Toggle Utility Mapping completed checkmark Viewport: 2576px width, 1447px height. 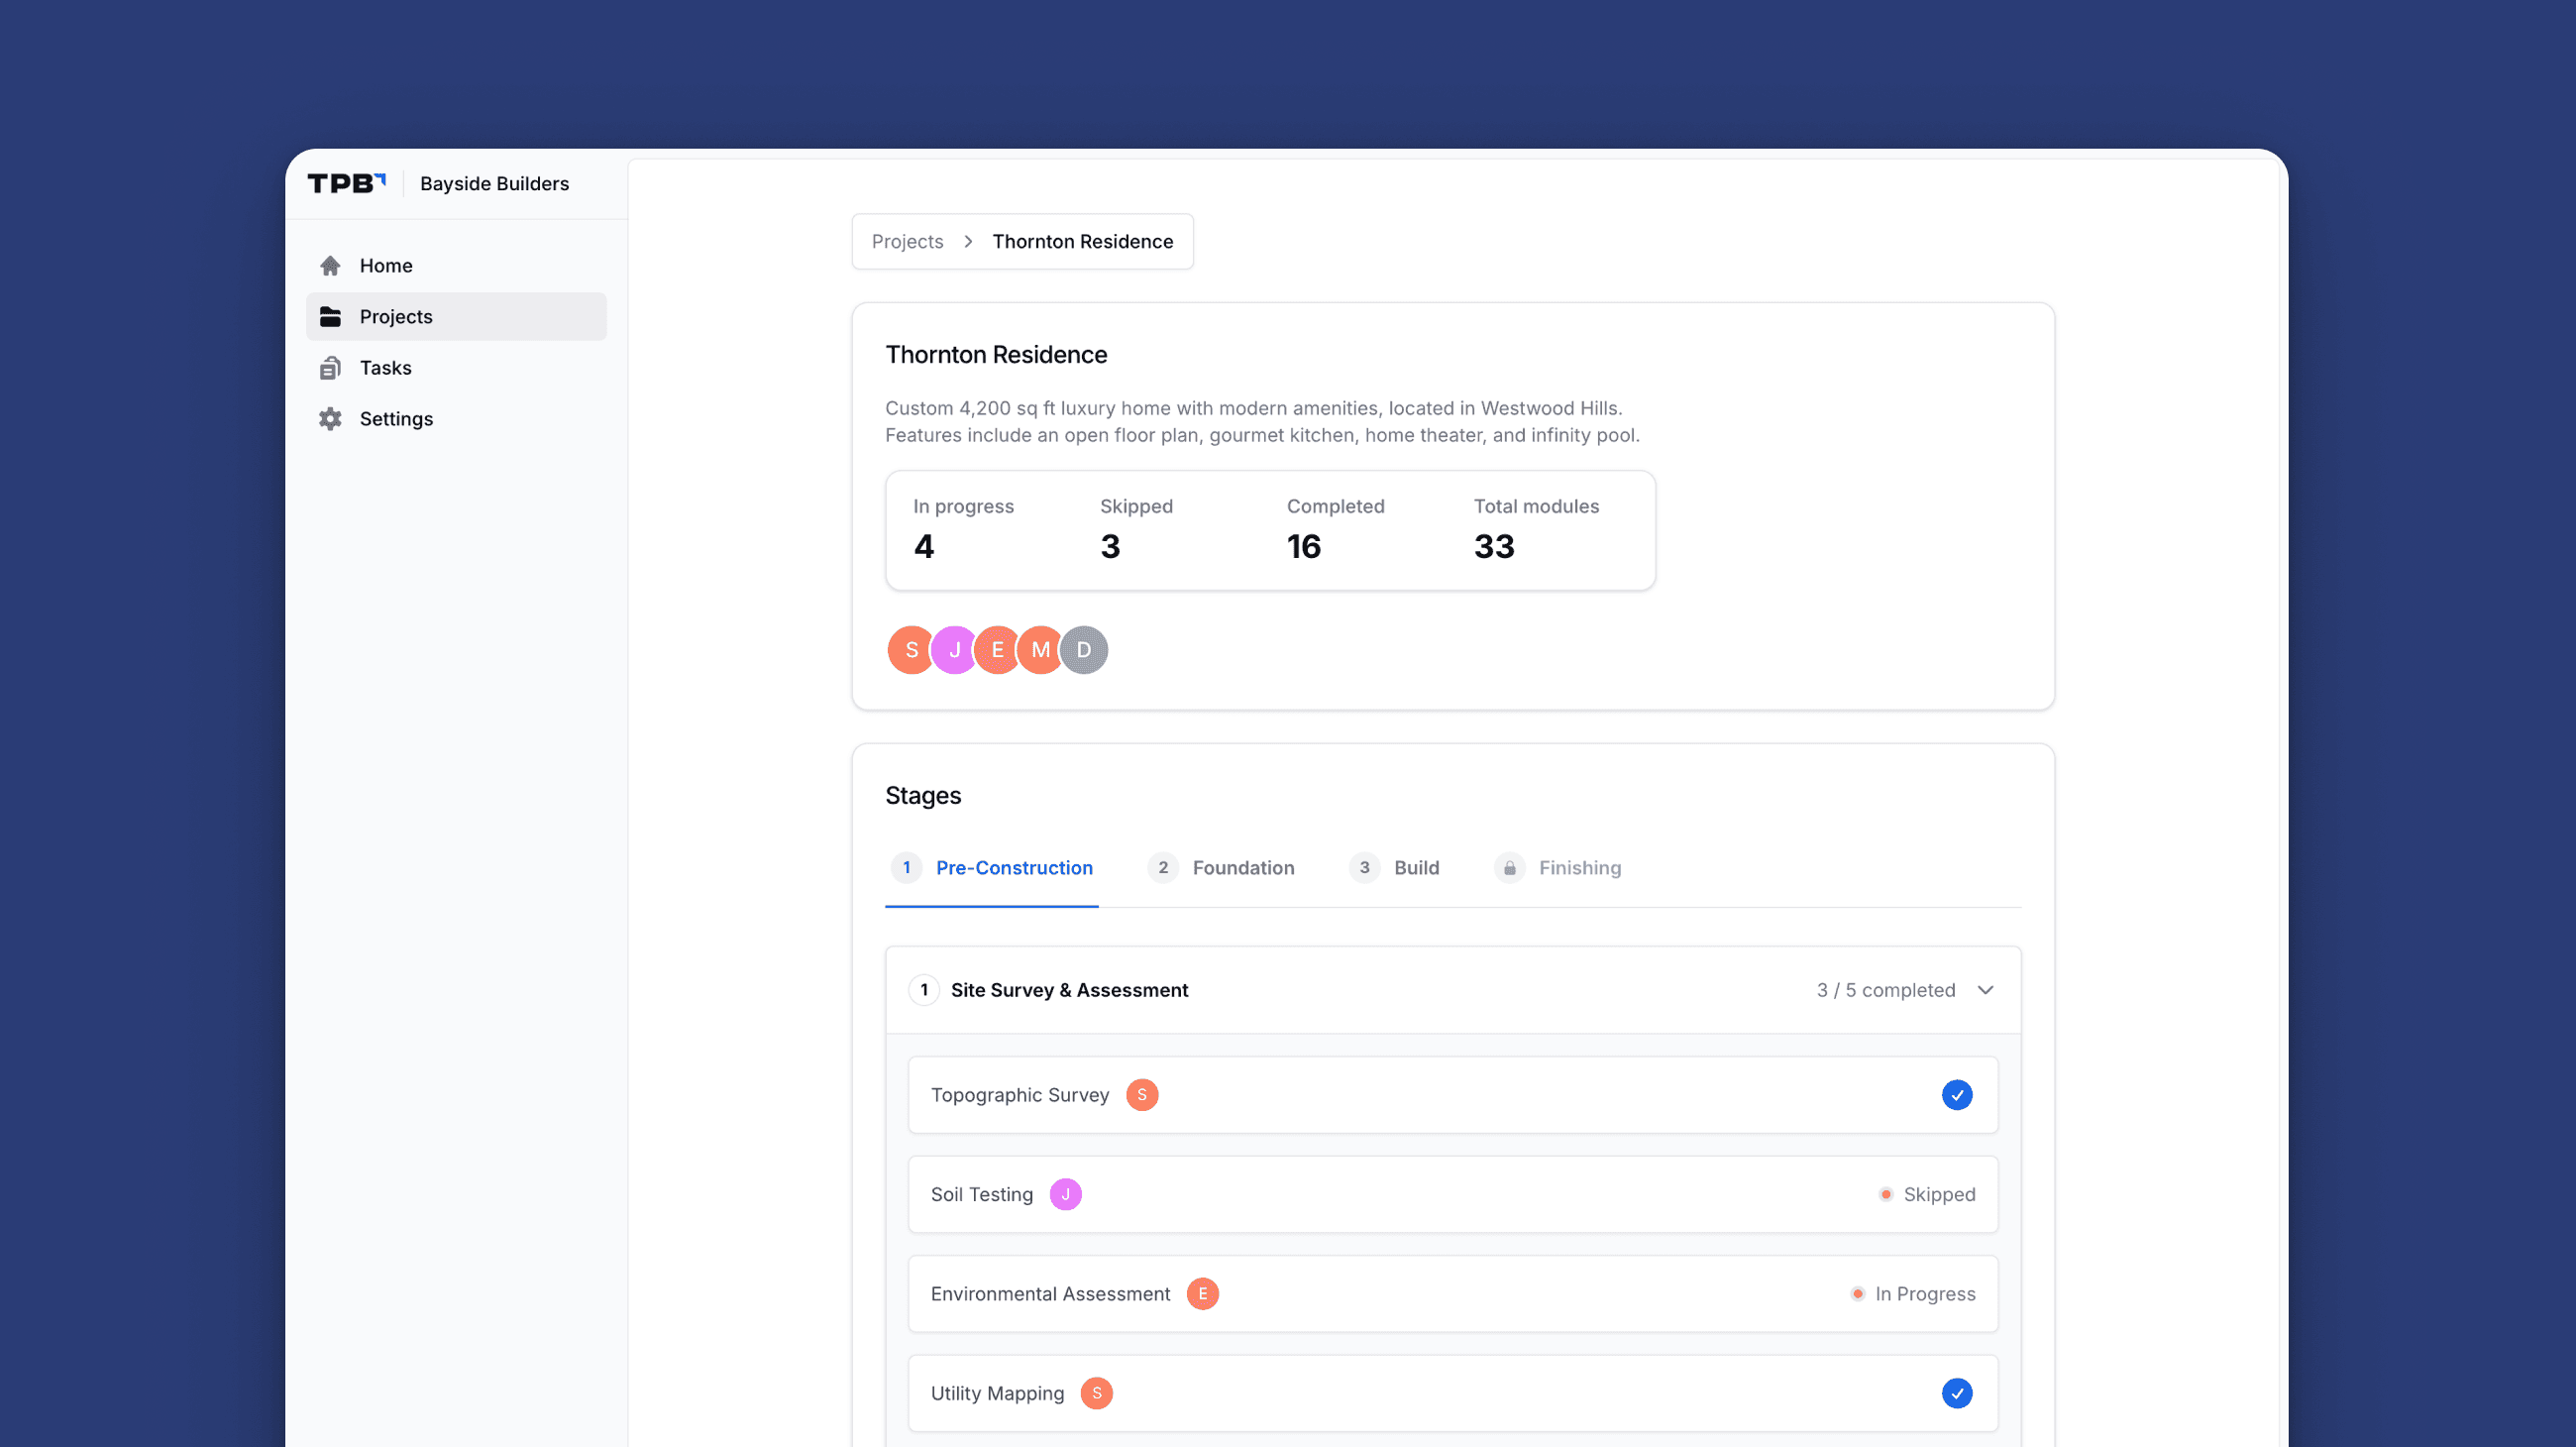point(1956,1393)
